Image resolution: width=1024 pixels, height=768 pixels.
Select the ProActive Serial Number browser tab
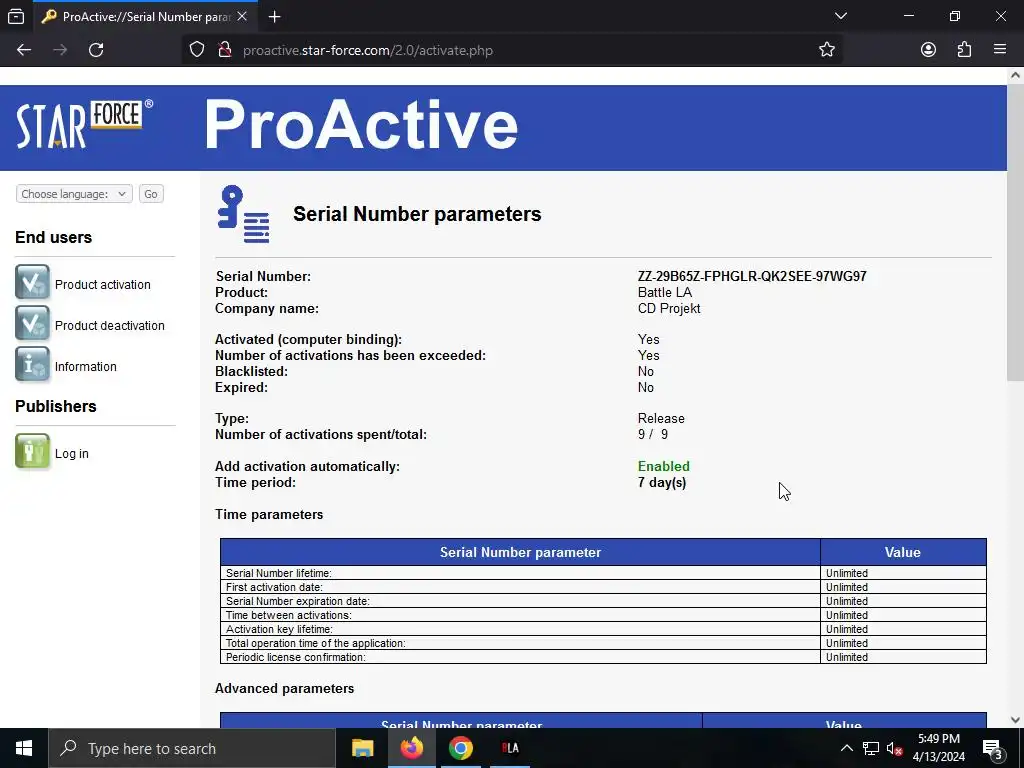pos(145,17)
